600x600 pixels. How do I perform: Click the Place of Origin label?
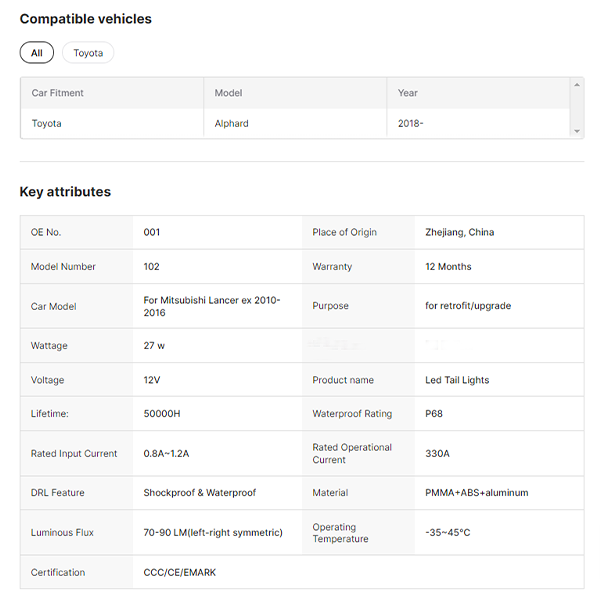pyautogui.click(x=345, y=232)
